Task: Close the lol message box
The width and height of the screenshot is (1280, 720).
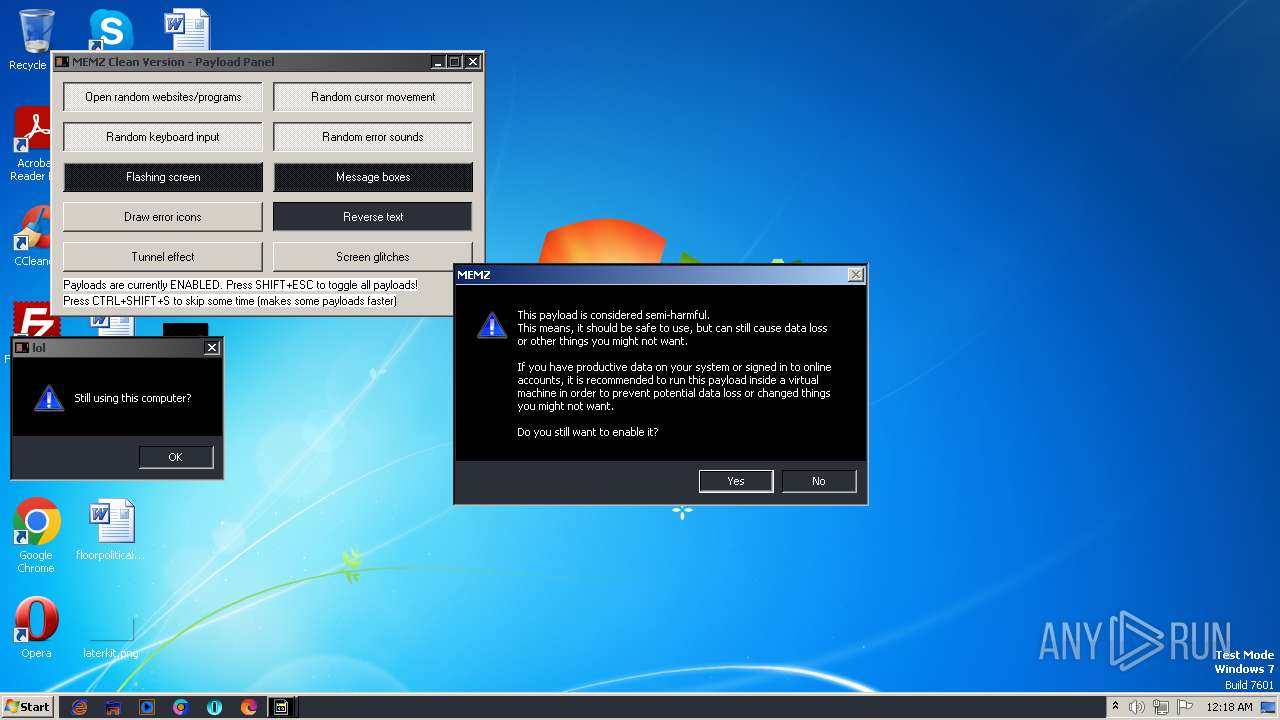Action: click(x=212, y=348)
